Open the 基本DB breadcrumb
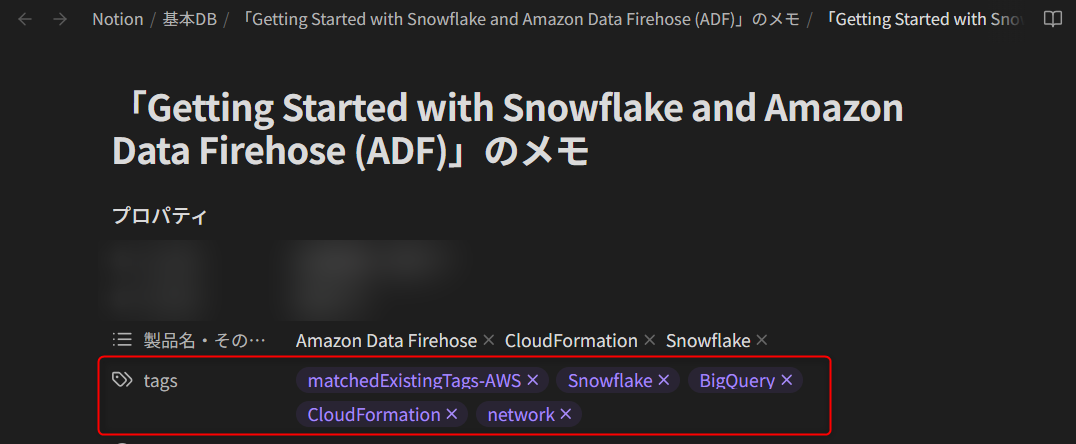Screen dimensions: 1076x444 190,19
